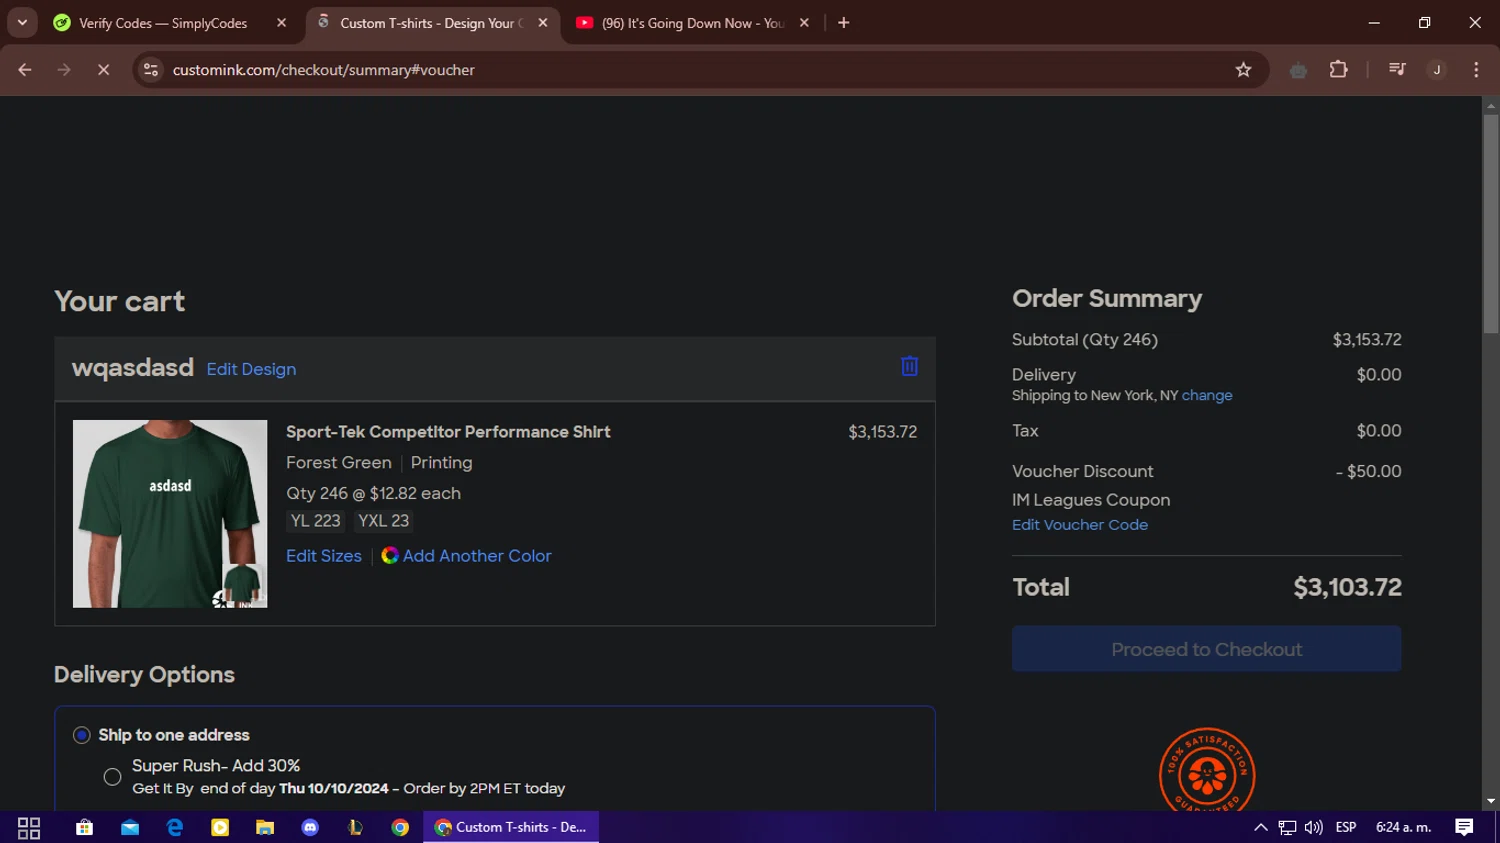Show hidden system tray icons chevron

1261,827
